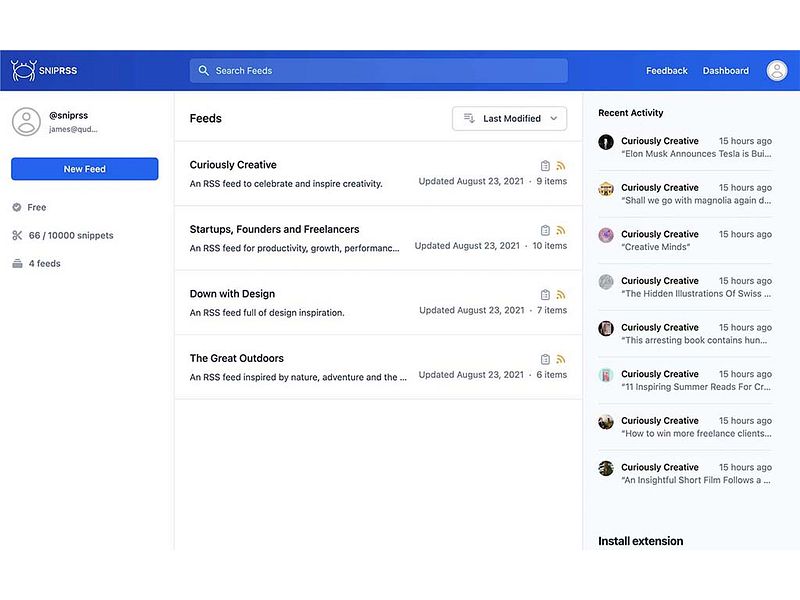The width and height of the screenshot is (800, 600).
Task: Open activity thumbnail for 11 Inspiring Summer Reads
Action: tap(606, 375)
